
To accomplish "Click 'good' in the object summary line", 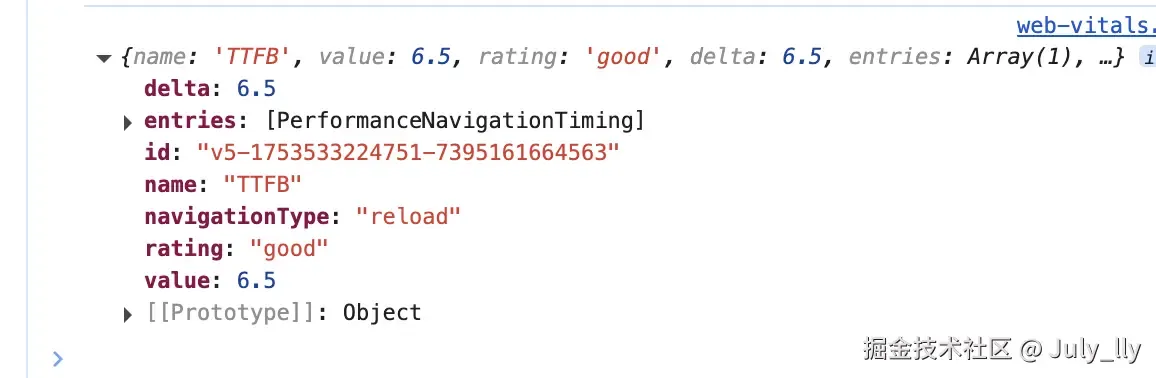I will [621, 57].
